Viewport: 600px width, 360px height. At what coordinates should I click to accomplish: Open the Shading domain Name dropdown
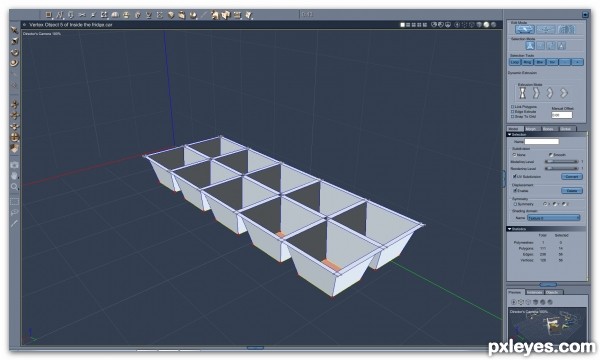click(x=553, y=218)
